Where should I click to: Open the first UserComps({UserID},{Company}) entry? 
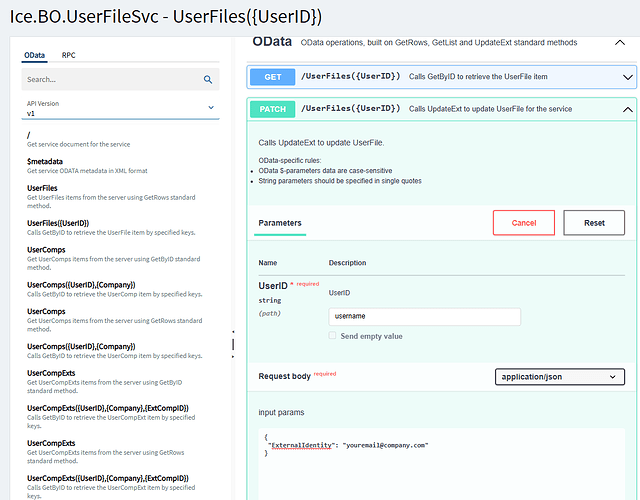(x=115, y=289)
